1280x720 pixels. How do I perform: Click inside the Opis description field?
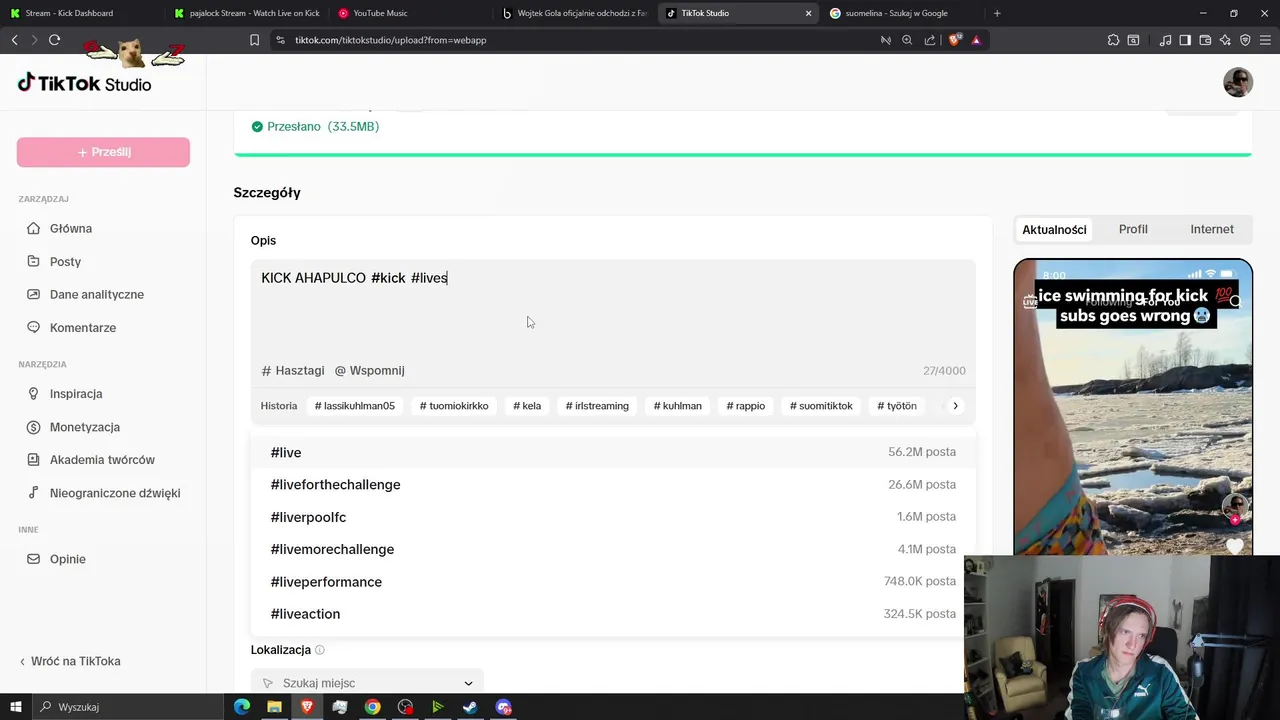tap(613, 310)
